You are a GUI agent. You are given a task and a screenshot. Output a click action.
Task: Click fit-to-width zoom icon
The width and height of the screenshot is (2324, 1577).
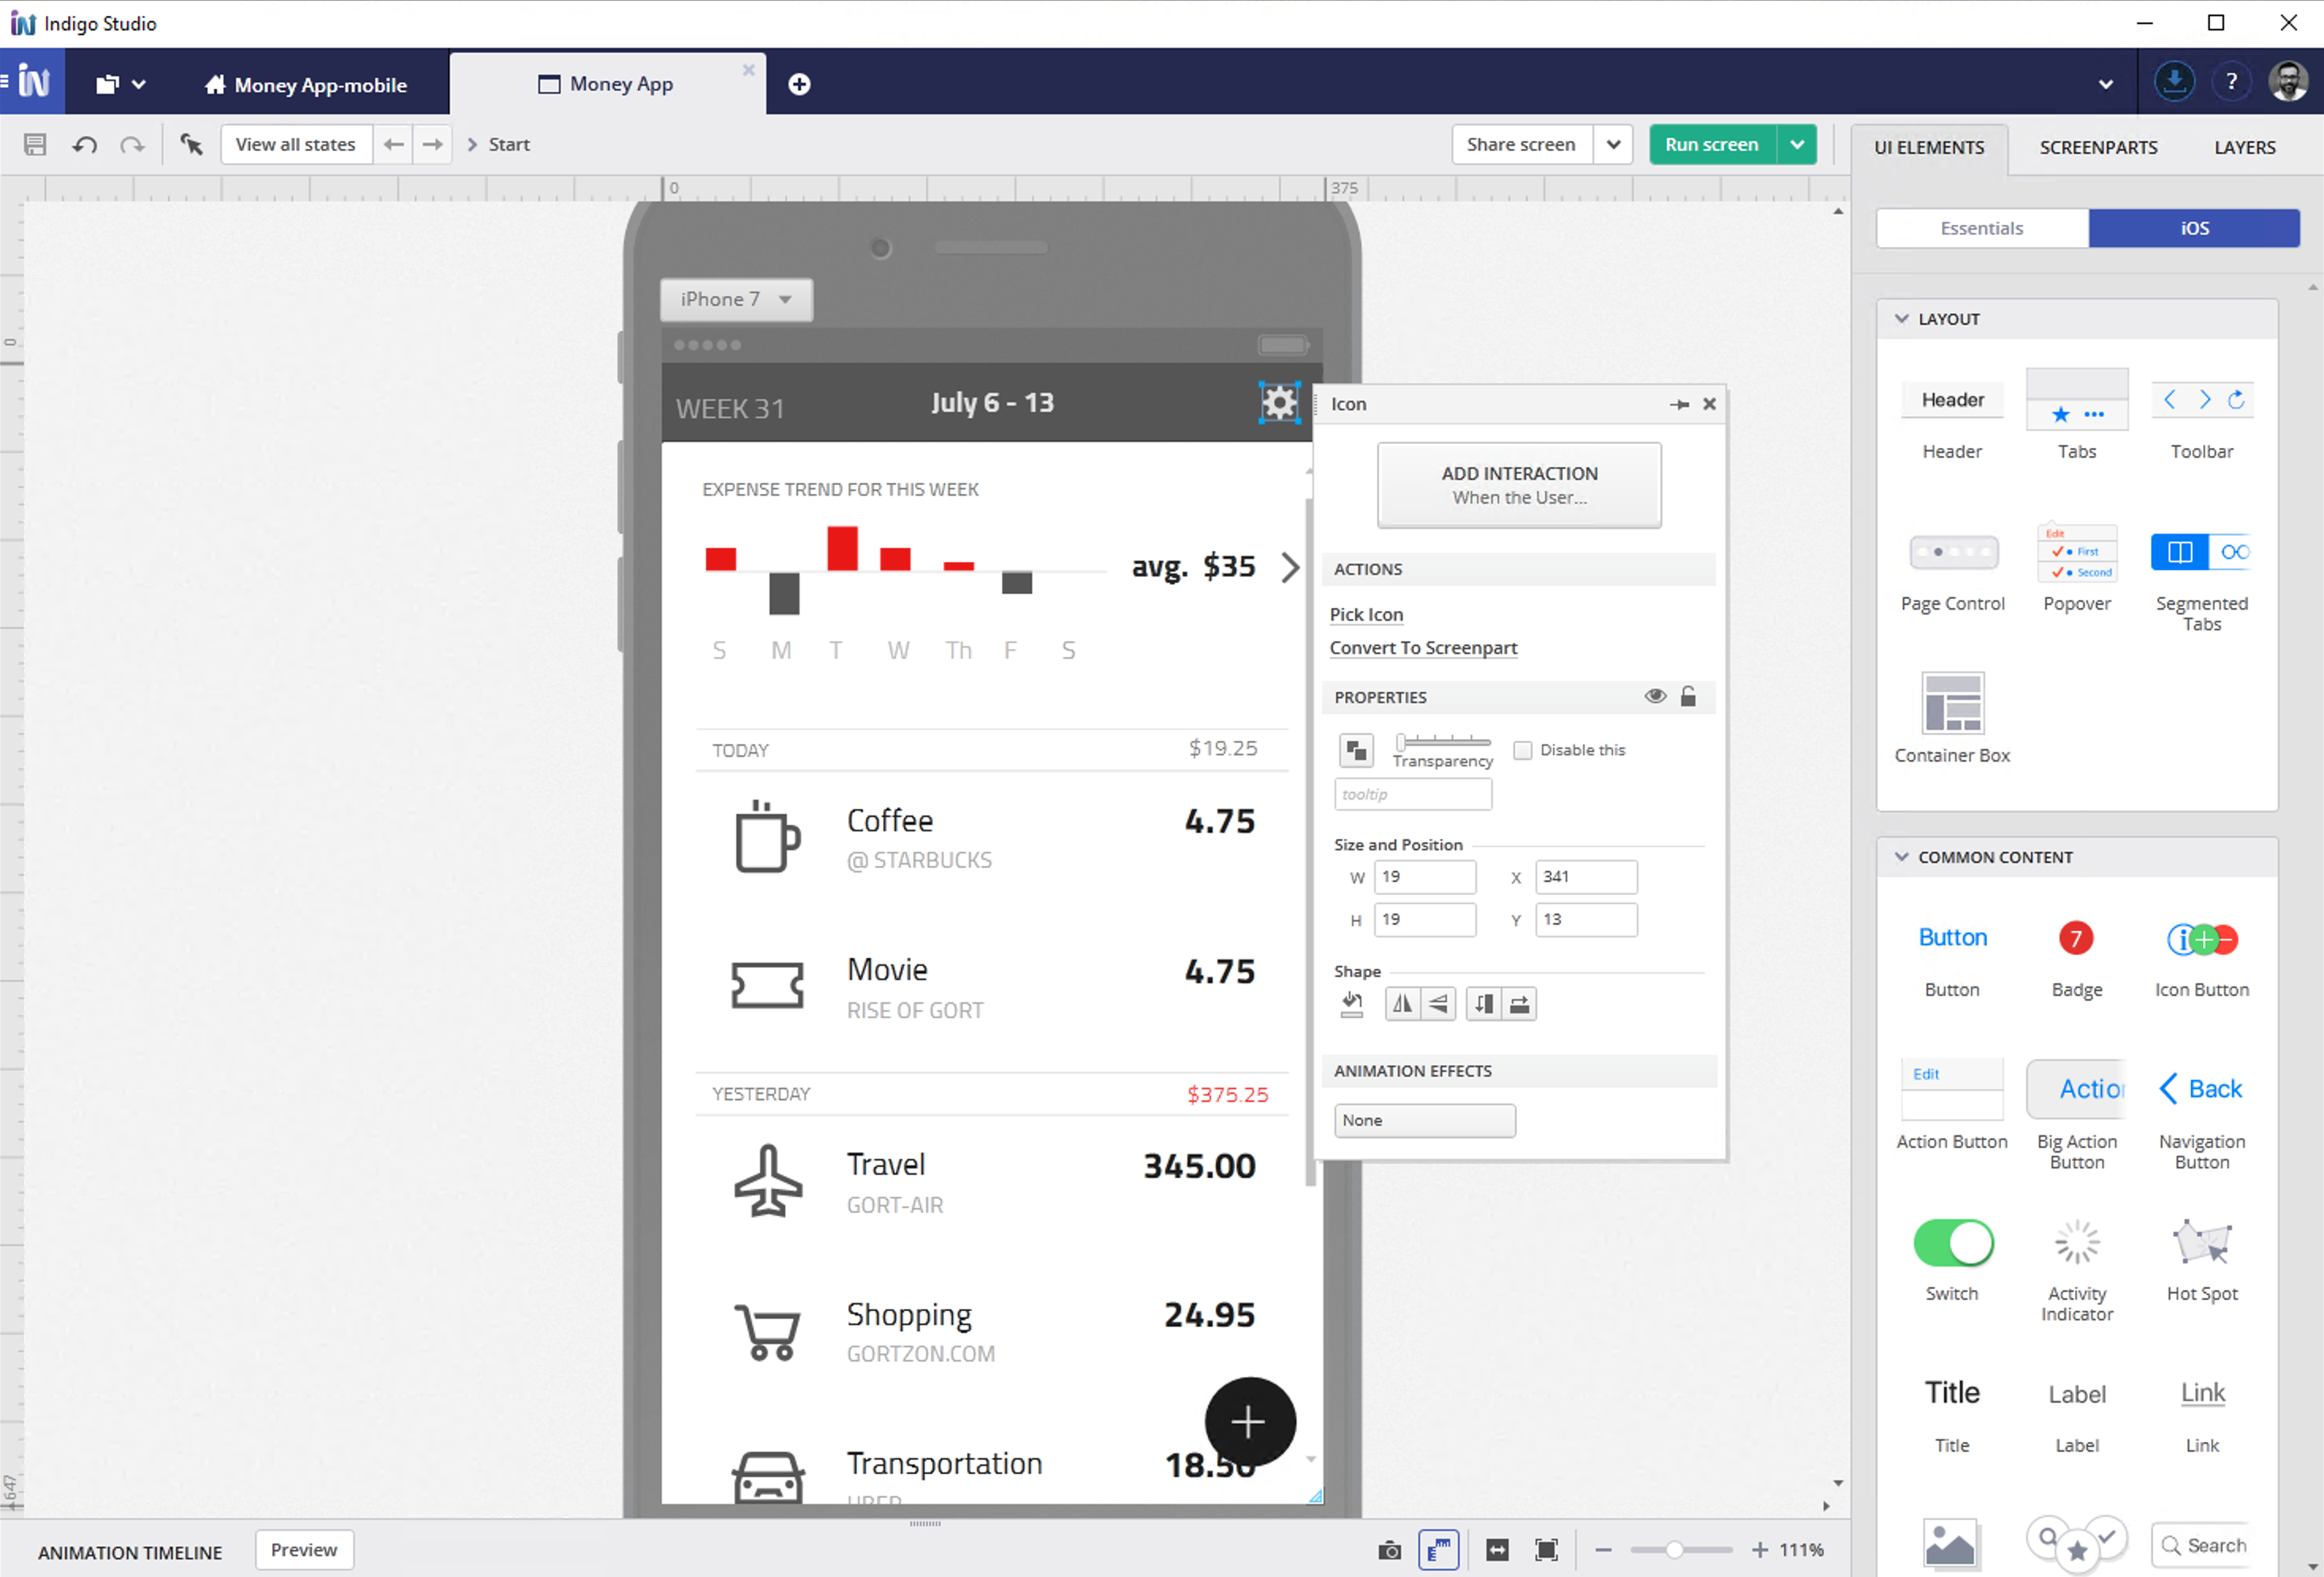point(1497,1550)
